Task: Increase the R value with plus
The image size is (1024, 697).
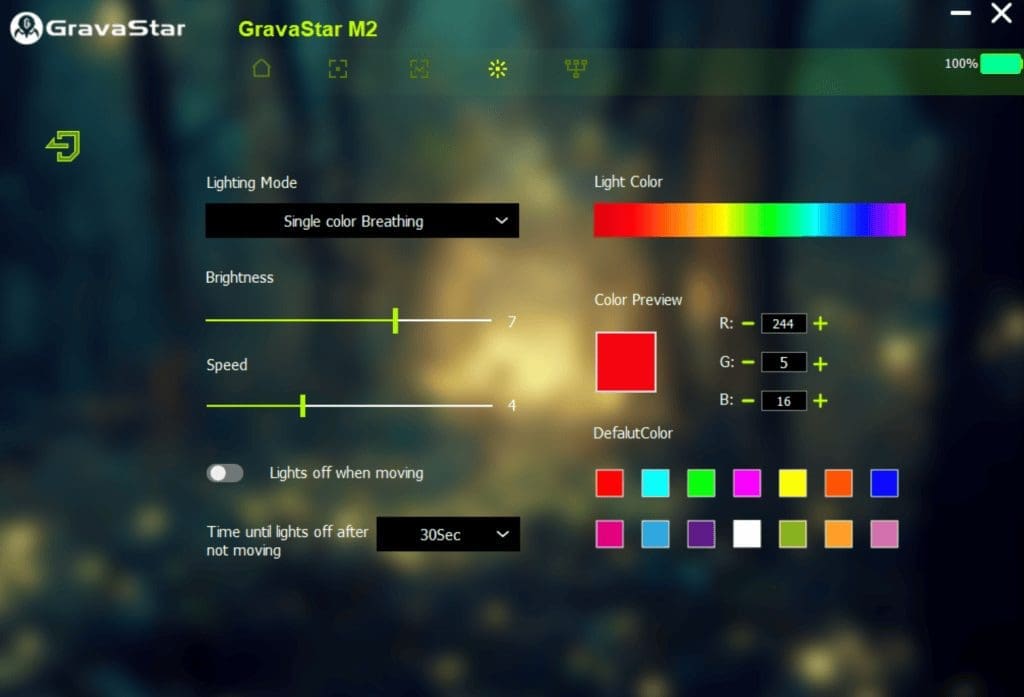Action: (x=821, y=323)
